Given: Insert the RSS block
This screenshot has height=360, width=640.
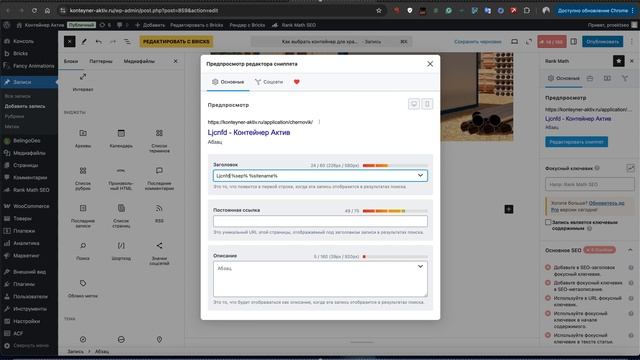Looking at the screenshot, I should coord(159,213).
